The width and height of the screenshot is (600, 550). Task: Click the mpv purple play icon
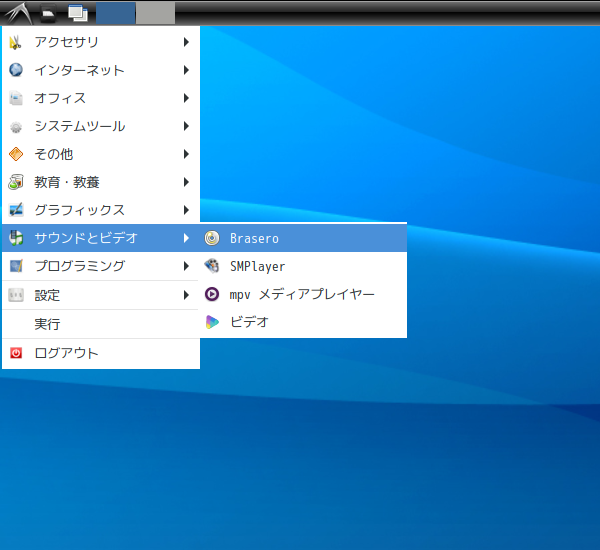pos(212,294)
